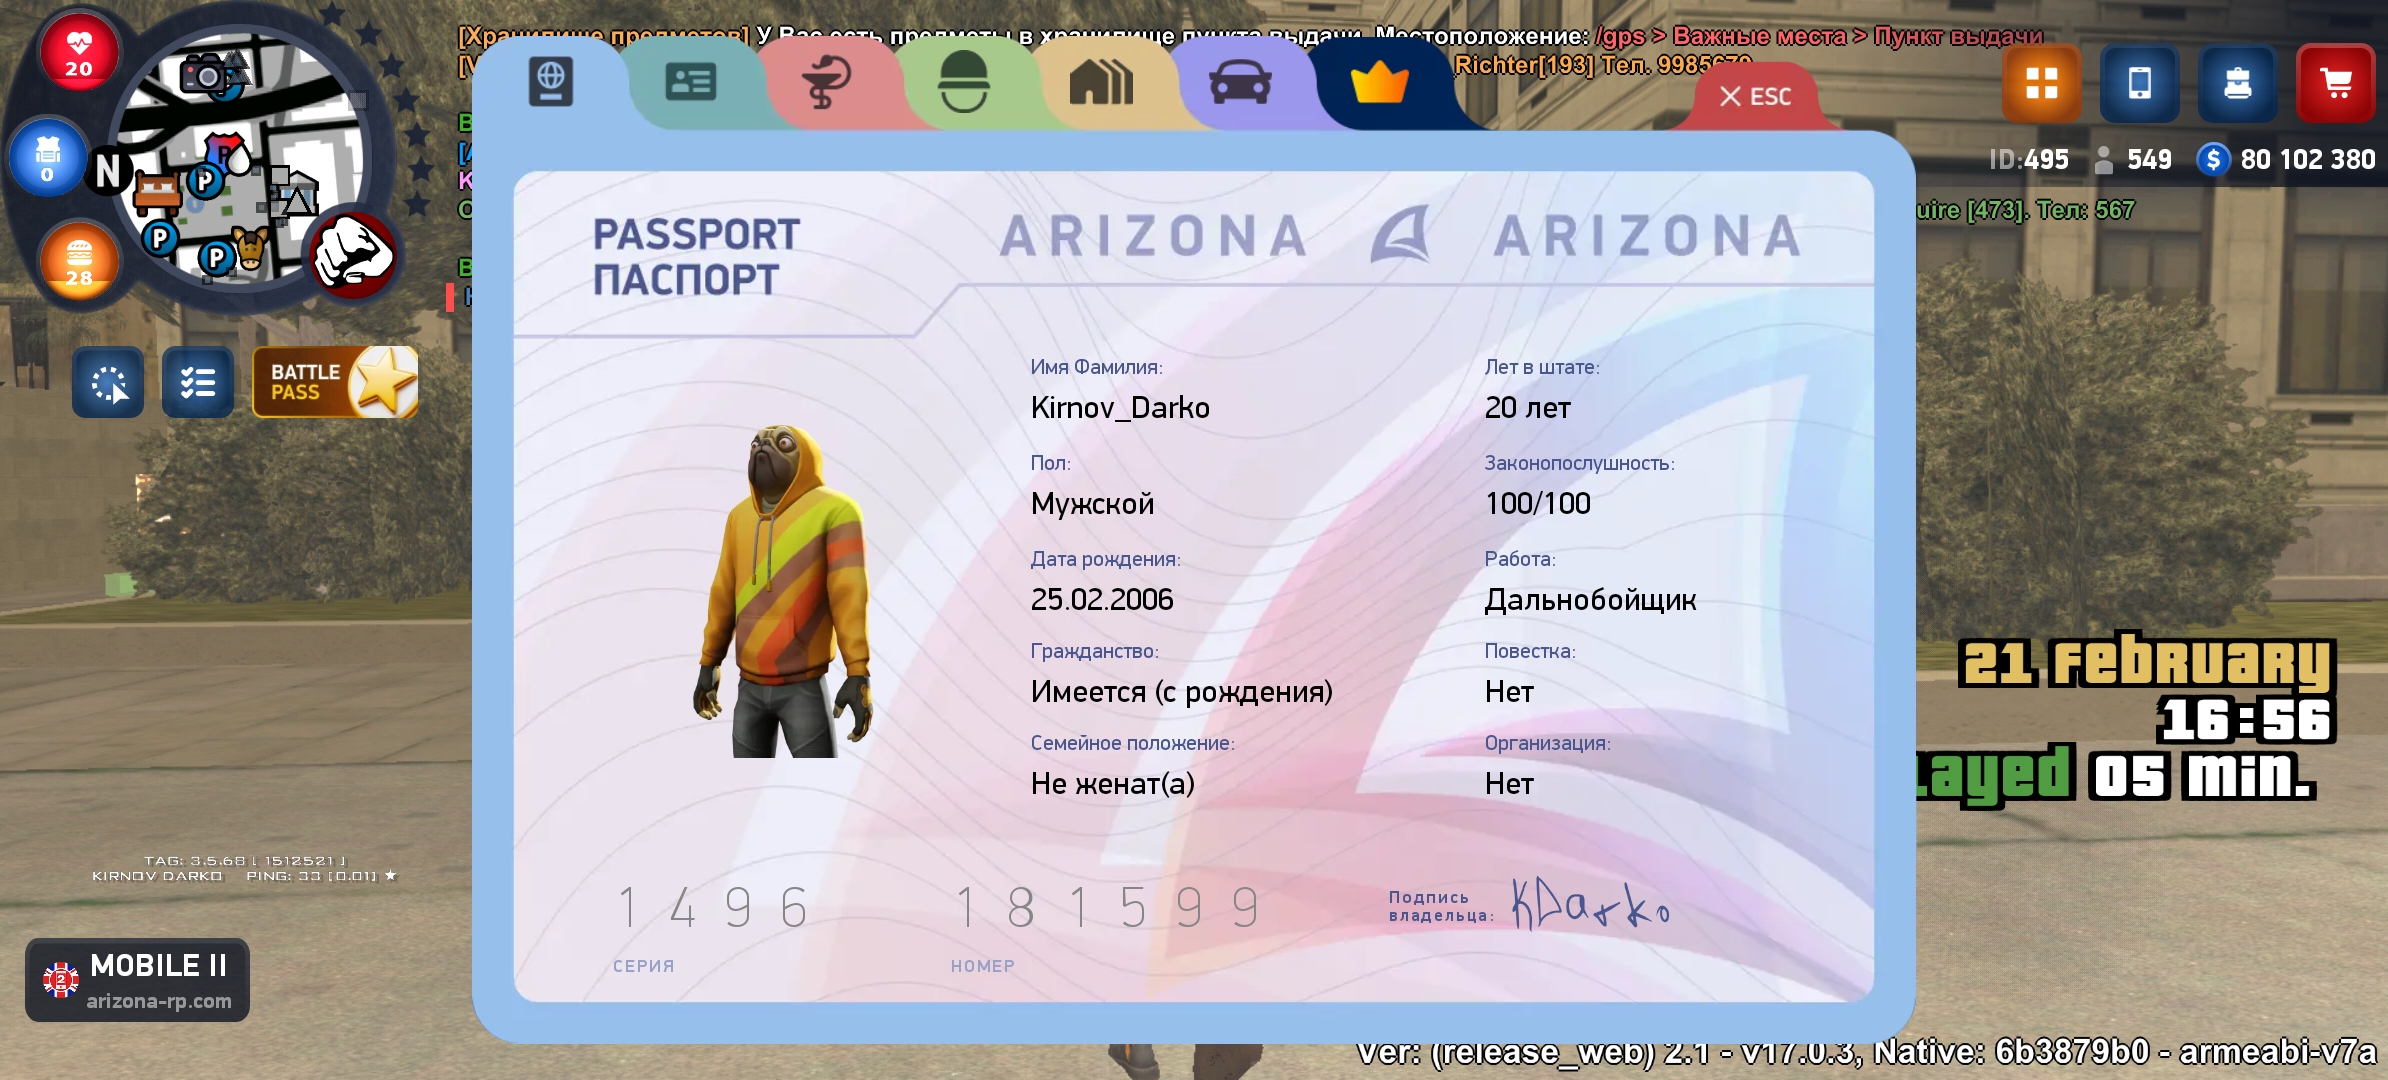Screen dimensions: 2388x1080
Task: Switch to the car vehicles tab
Action: [1240, 82]
